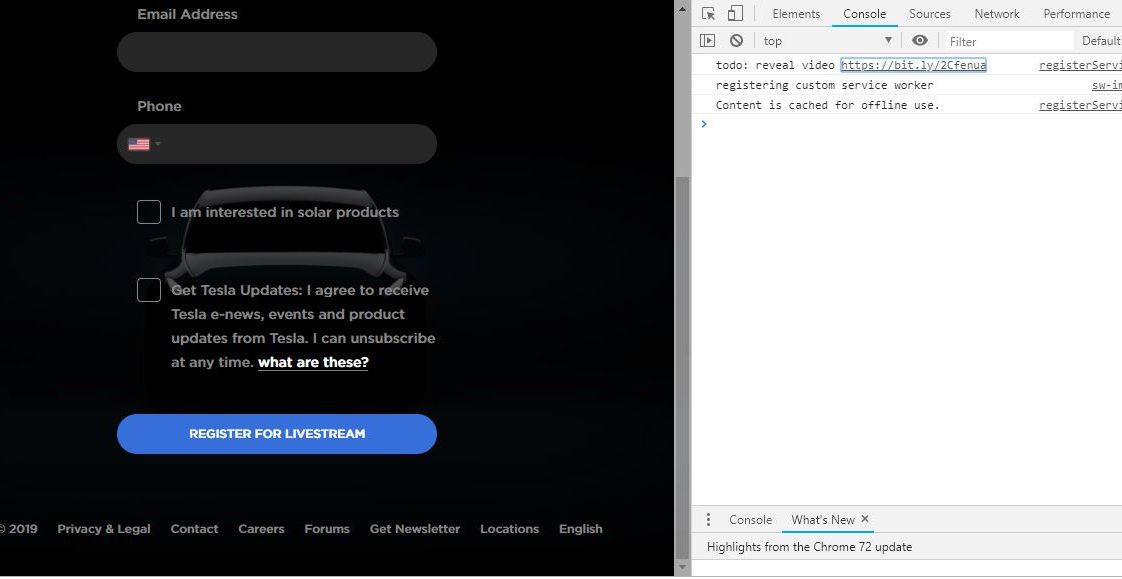Image resolution: width=1122 pixels, height=579 pixels.
Task: Check the Get Tesla Updates checkbox
Action: tap(149, 290)
